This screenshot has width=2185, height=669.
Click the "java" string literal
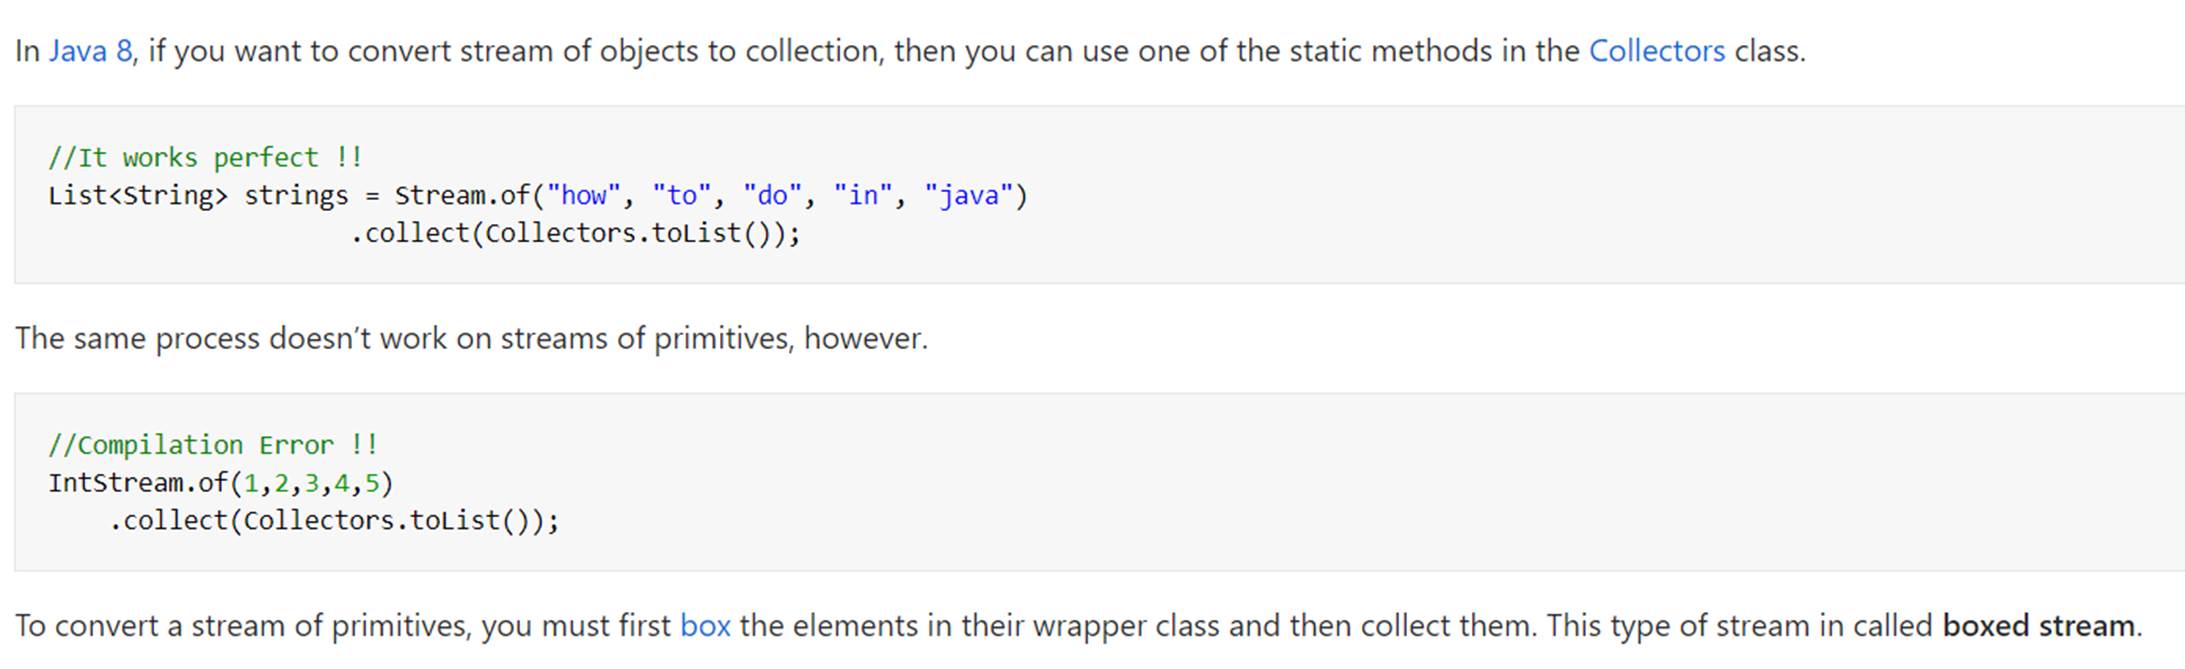[968, 196]
